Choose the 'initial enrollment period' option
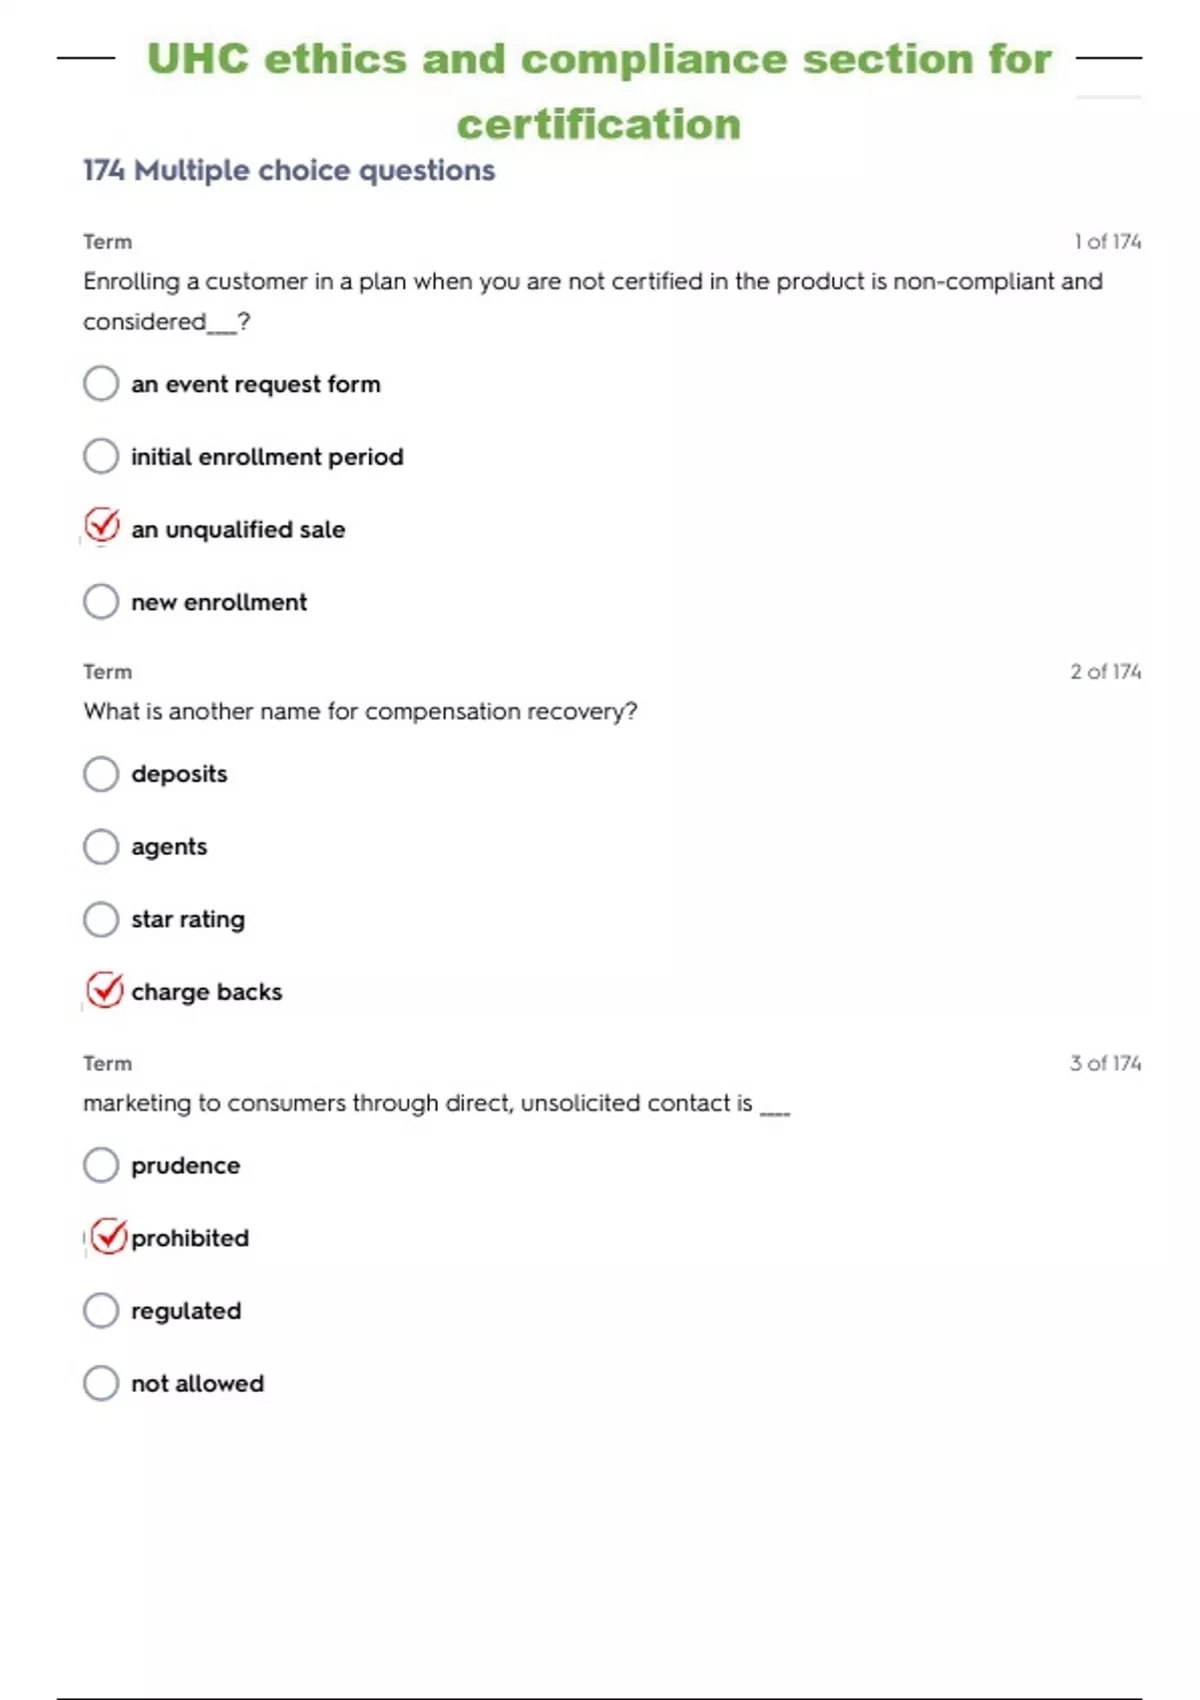 click(101, 456)
